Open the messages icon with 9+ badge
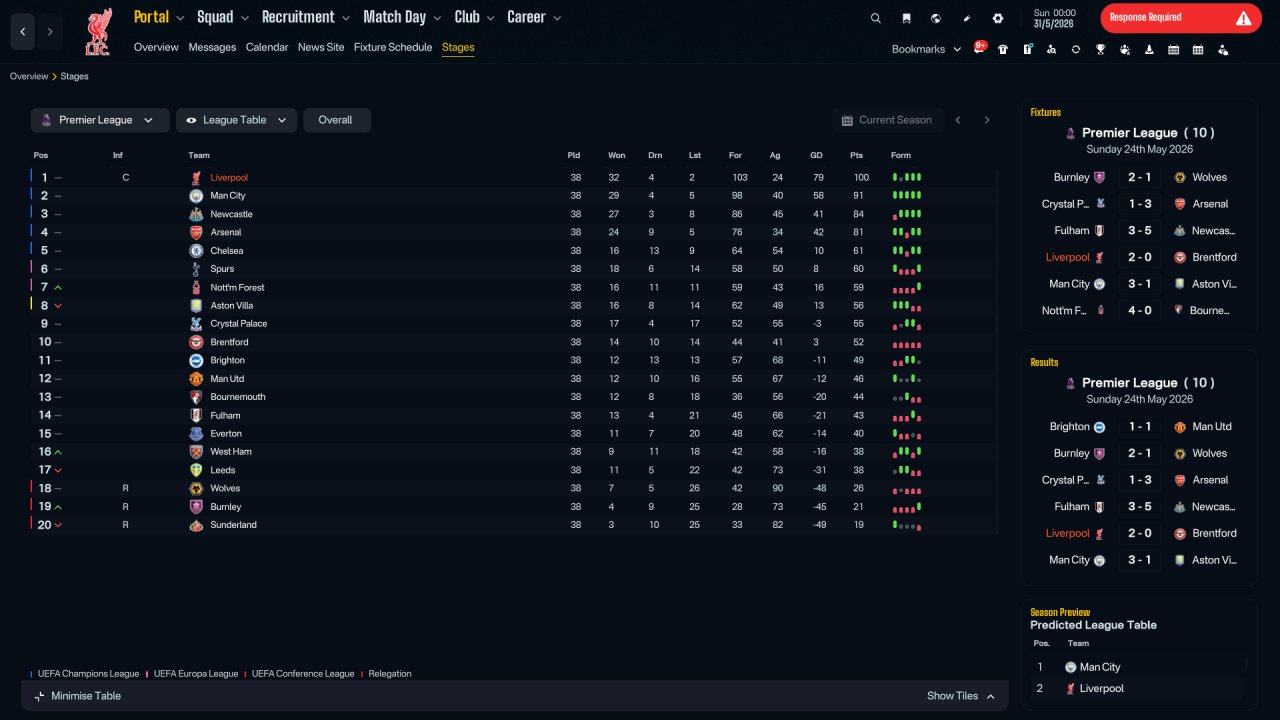Image resolution: width=1280 pixels, height=720 pixels. [x=980, y=48]
